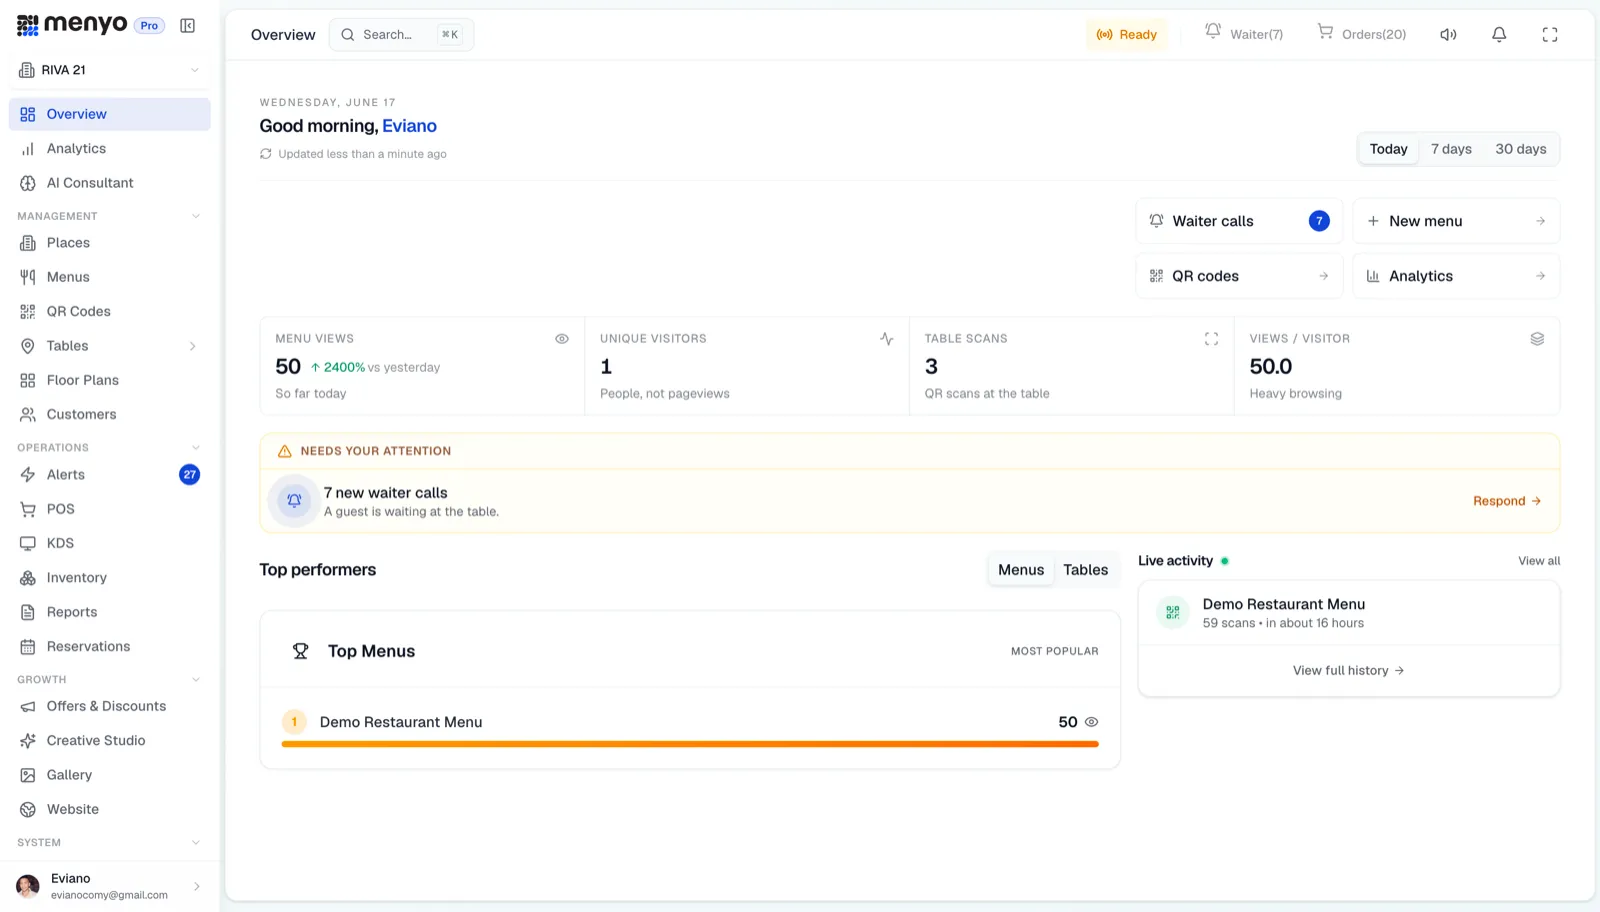
Task: Toggle the sound speaker icon
Action: (1448, 35)
